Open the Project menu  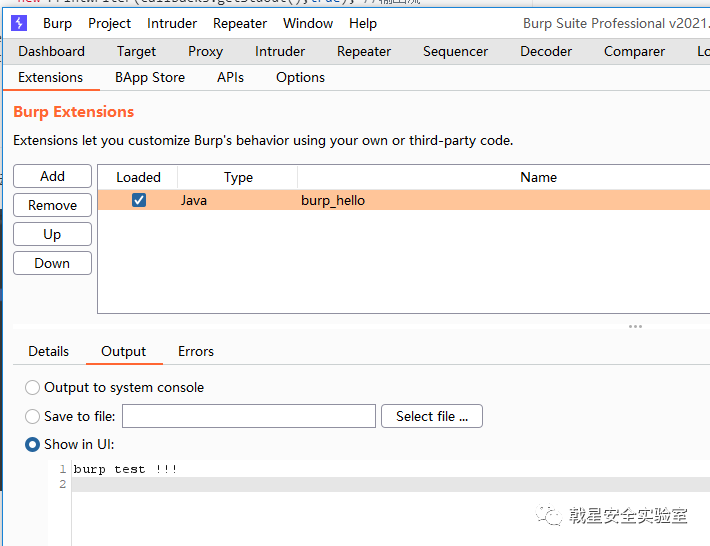(110, 23)
